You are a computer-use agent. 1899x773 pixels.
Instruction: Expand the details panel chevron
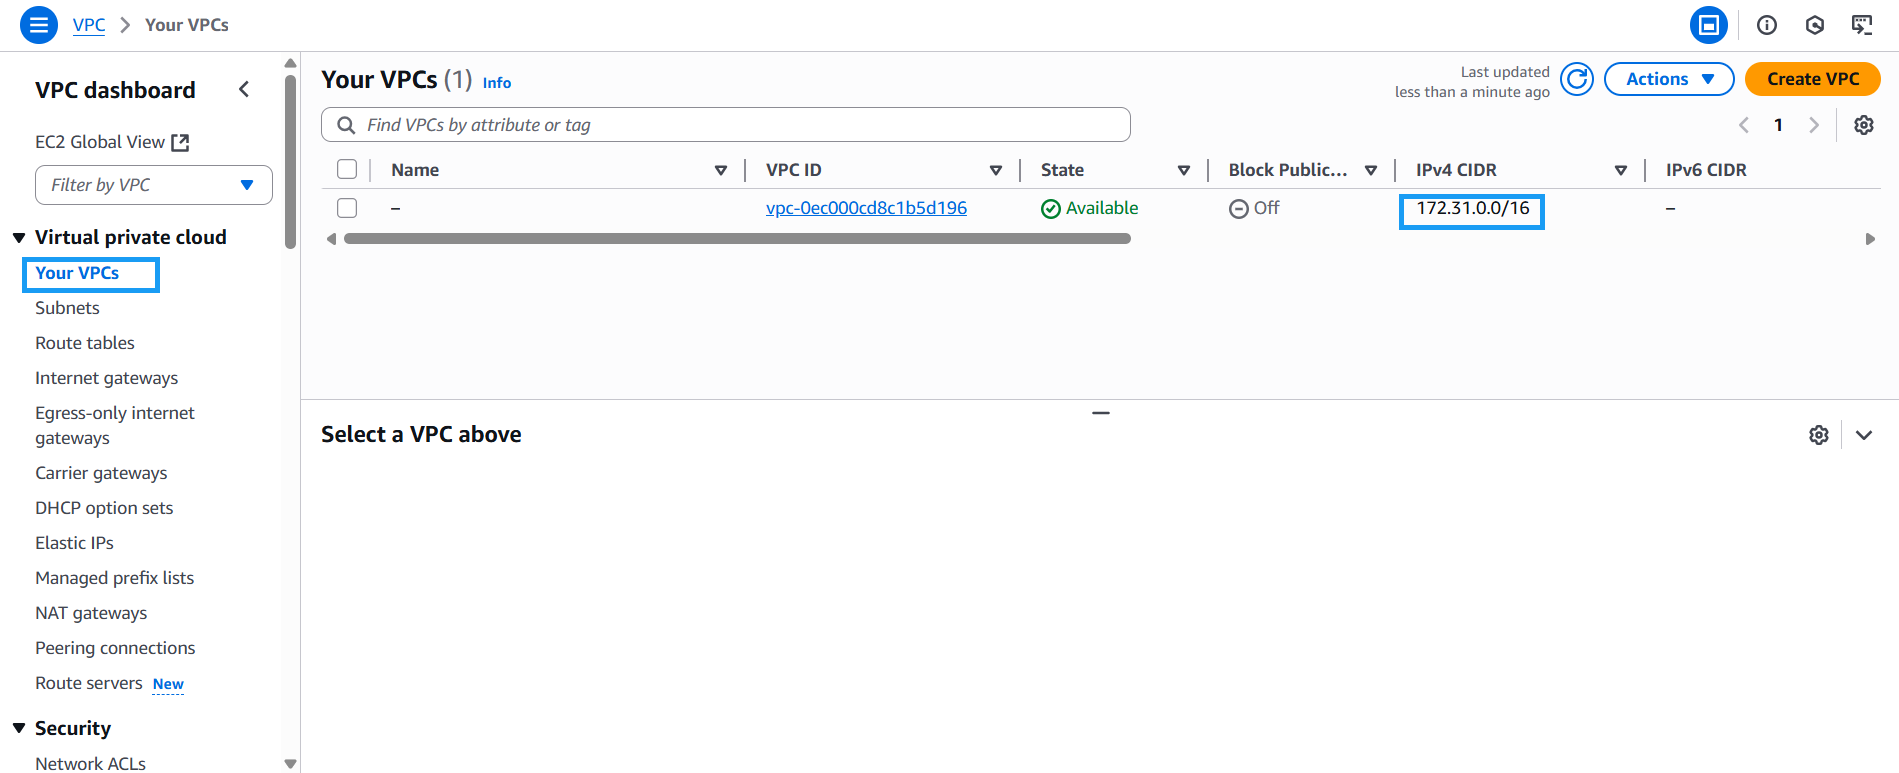click(x=1864, y=435)
